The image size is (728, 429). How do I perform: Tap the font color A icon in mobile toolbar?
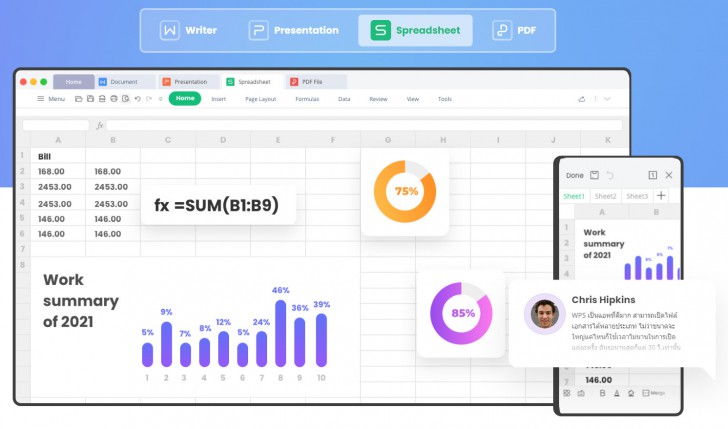(x=617, y=393)
